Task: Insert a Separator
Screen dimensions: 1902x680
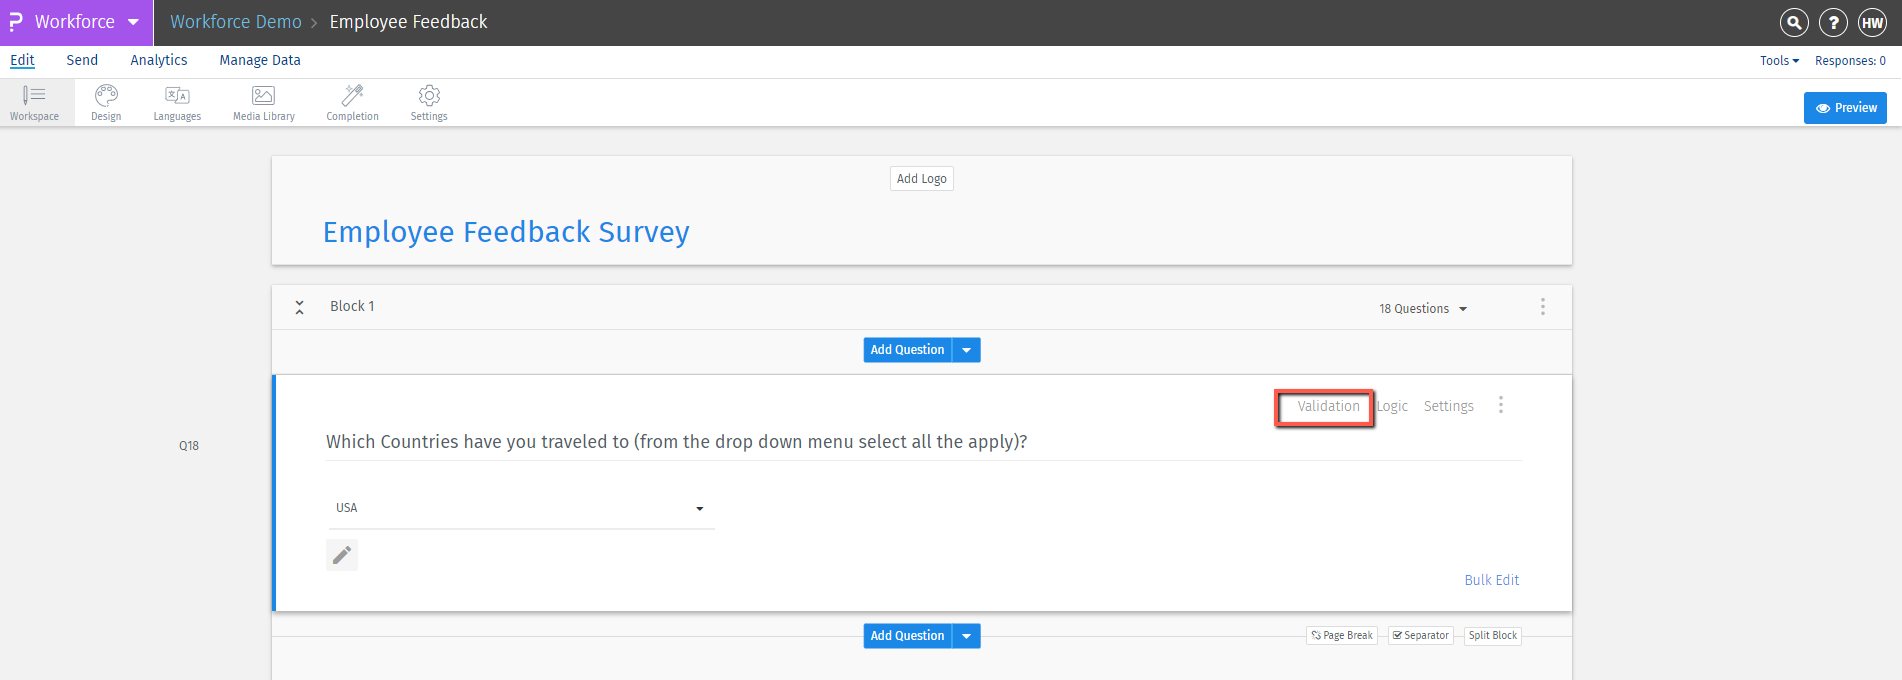Action: [1421, 636]
